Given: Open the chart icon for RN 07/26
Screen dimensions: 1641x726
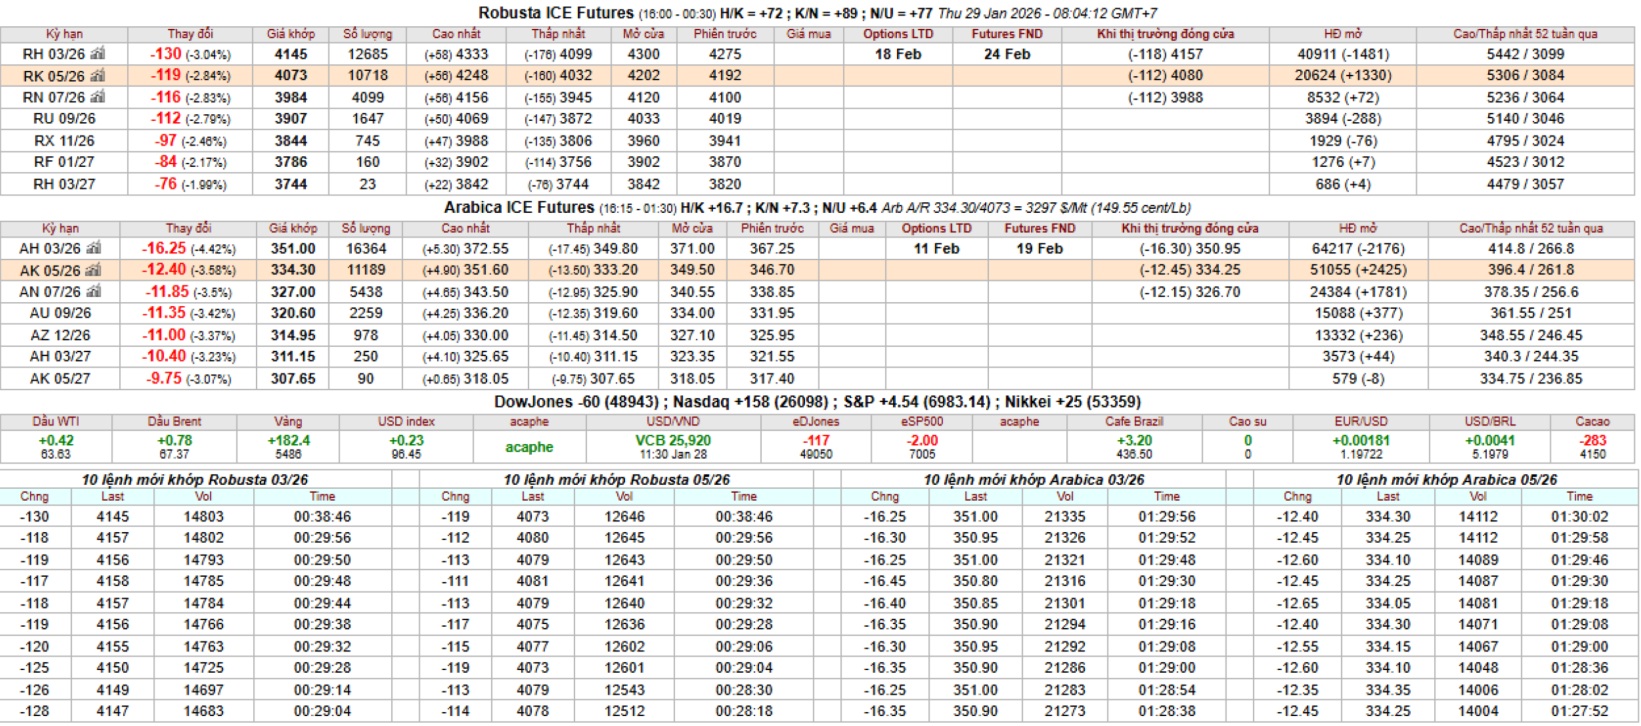Looking at the screenshot, I should point(97,97).
